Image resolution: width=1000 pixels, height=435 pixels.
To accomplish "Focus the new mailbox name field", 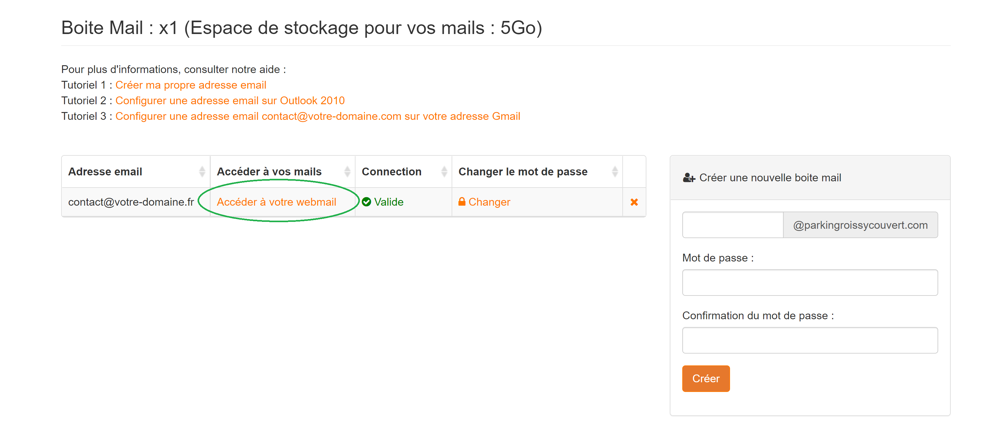I will 732,225.
